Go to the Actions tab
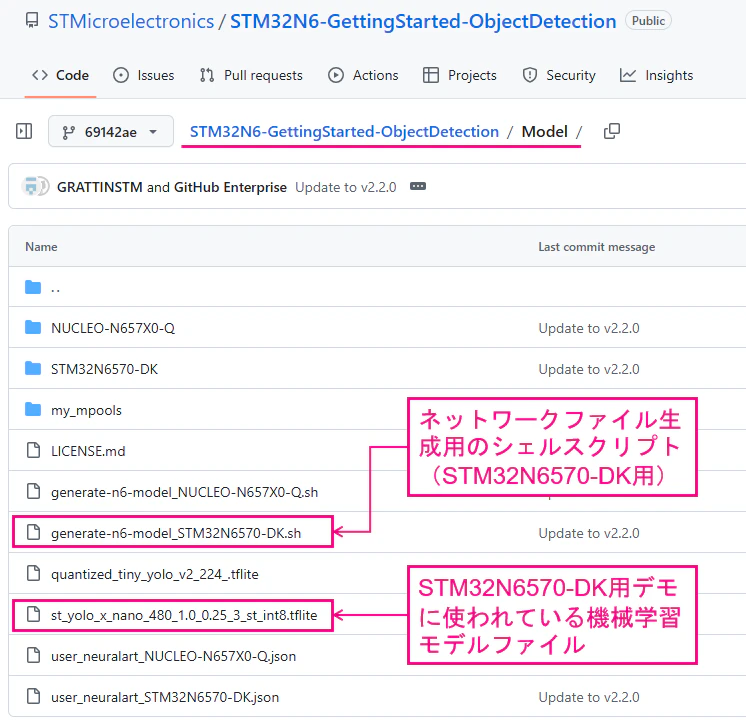The width and height of the screenshot is (746, 720). 363,75
